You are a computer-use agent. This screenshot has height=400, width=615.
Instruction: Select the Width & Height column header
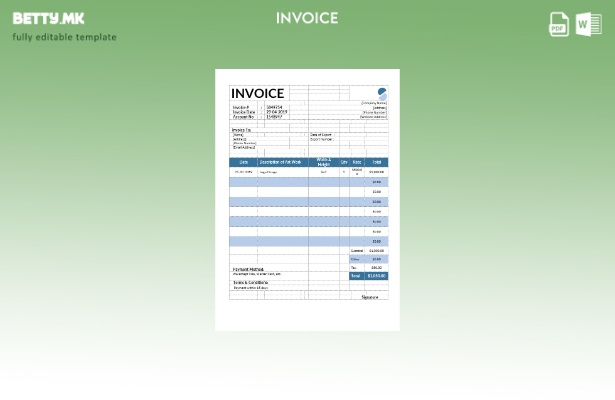click(323, 162)
